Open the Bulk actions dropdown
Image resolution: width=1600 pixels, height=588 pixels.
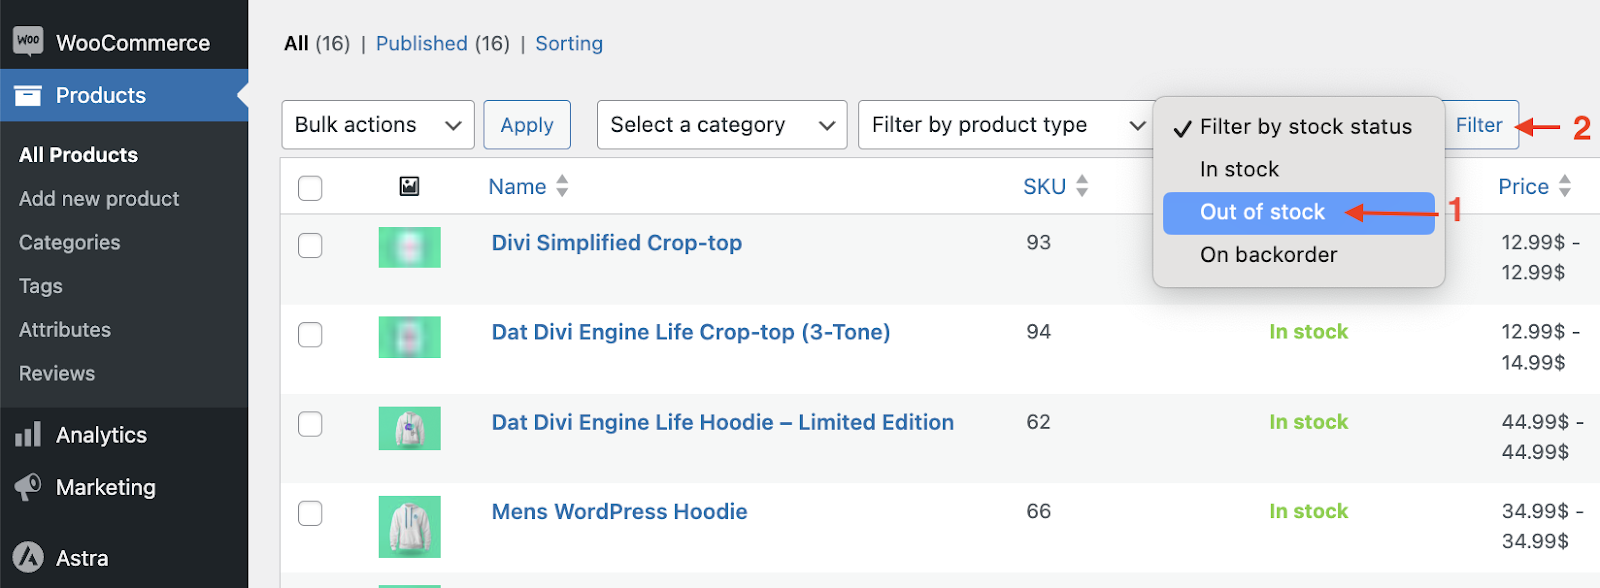378,125
